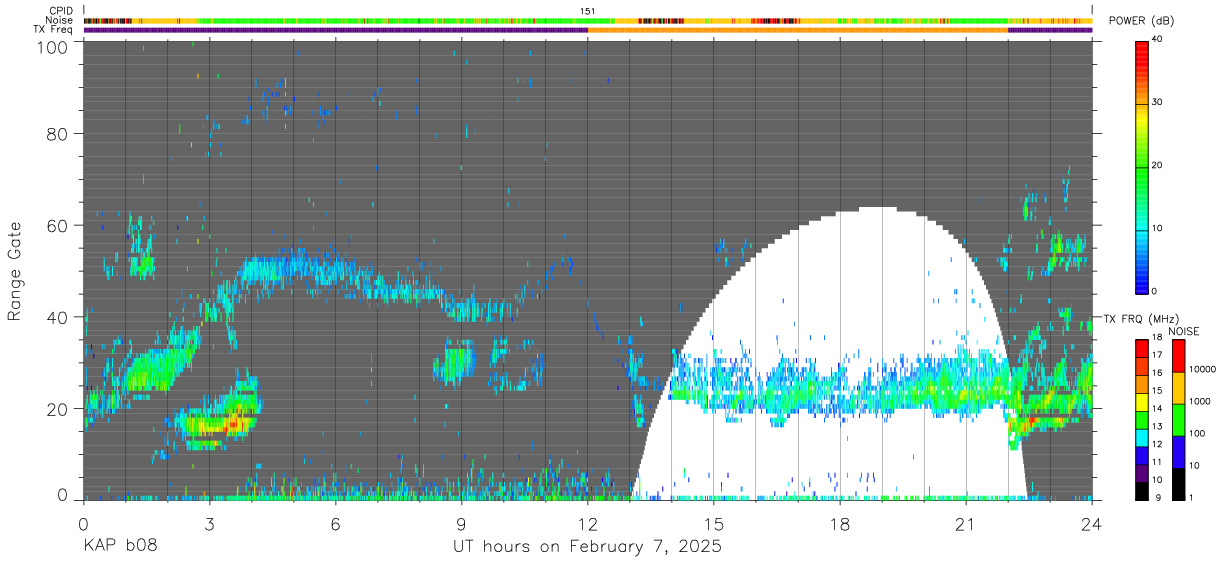
Task: Click TX frequency legend value 15
Action: [x=1157, y=391]
